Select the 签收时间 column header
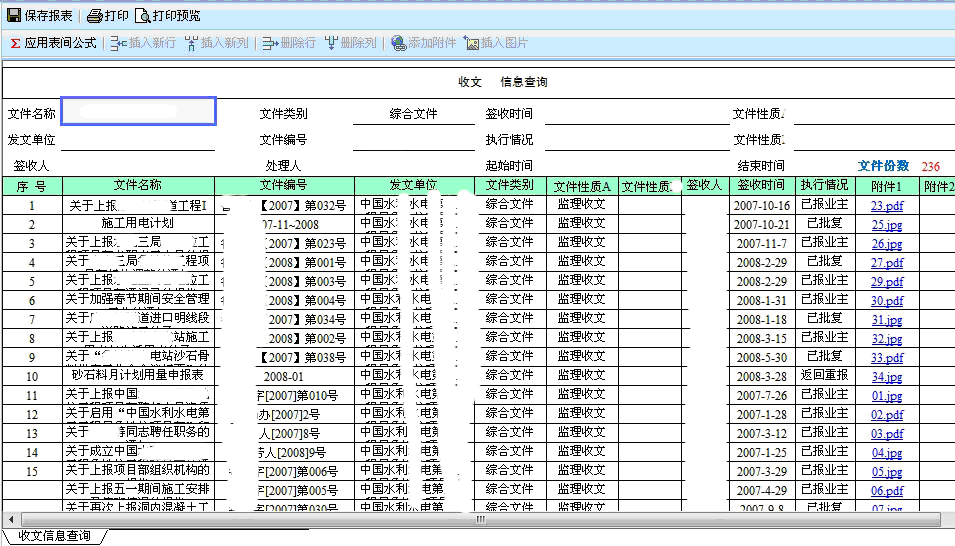Image resolution: width=955 pixels, height=546 pixels. click(x=761, y=186)
